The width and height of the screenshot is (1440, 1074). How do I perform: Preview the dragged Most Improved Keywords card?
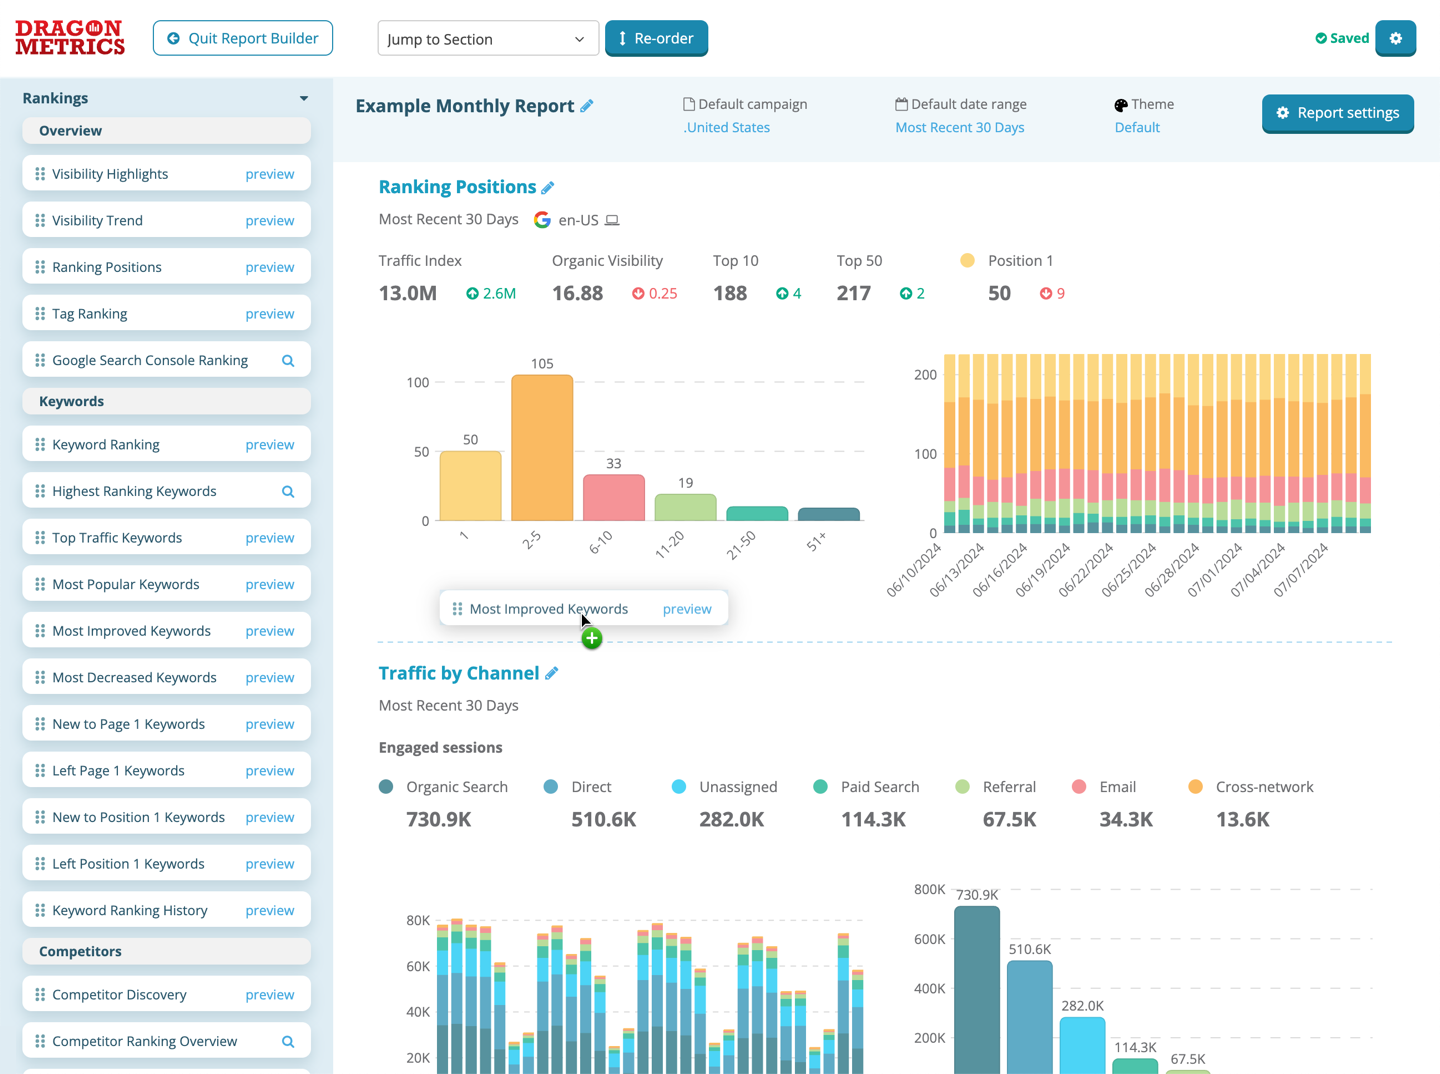(x=687, y=609)
